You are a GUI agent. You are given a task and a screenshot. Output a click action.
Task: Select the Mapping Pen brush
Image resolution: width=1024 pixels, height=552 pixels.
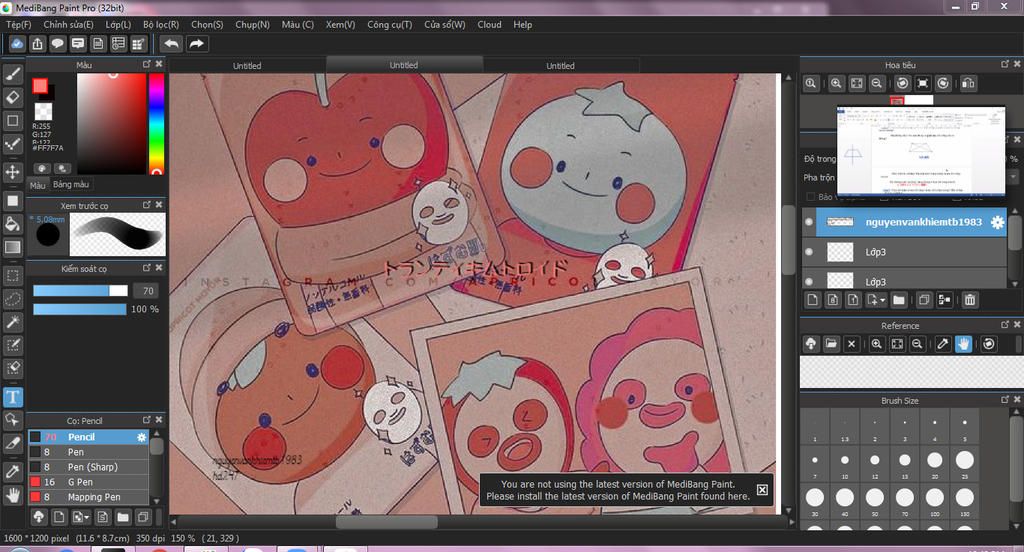(88, 497)
